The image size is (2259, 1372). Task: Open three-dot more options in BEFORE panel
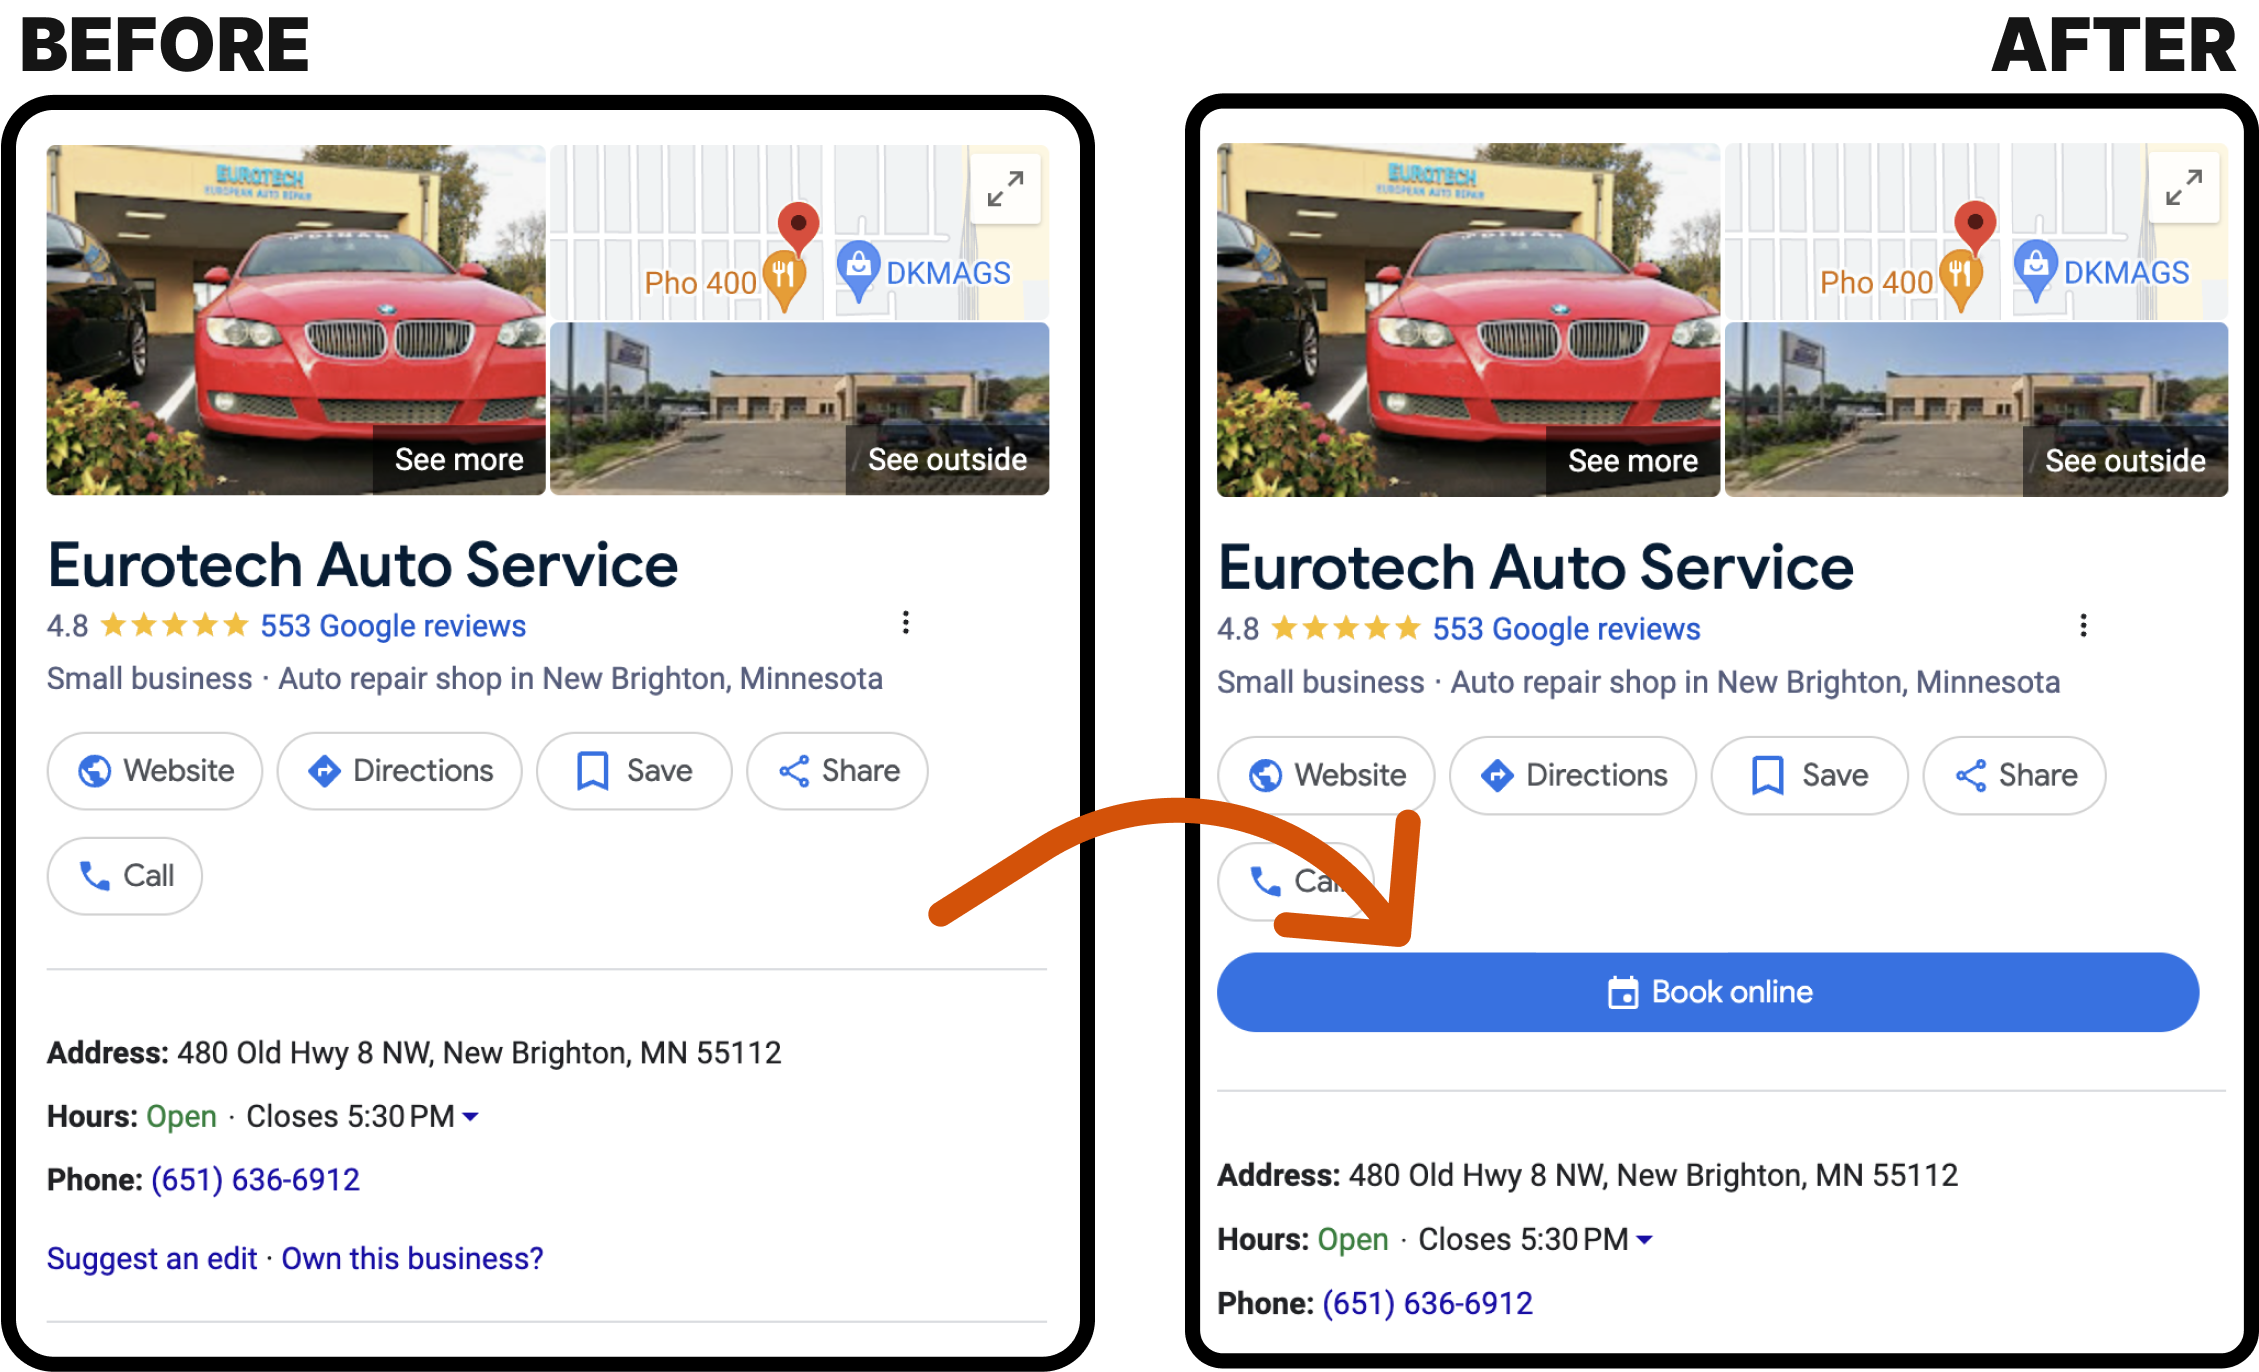click(906, 623)
